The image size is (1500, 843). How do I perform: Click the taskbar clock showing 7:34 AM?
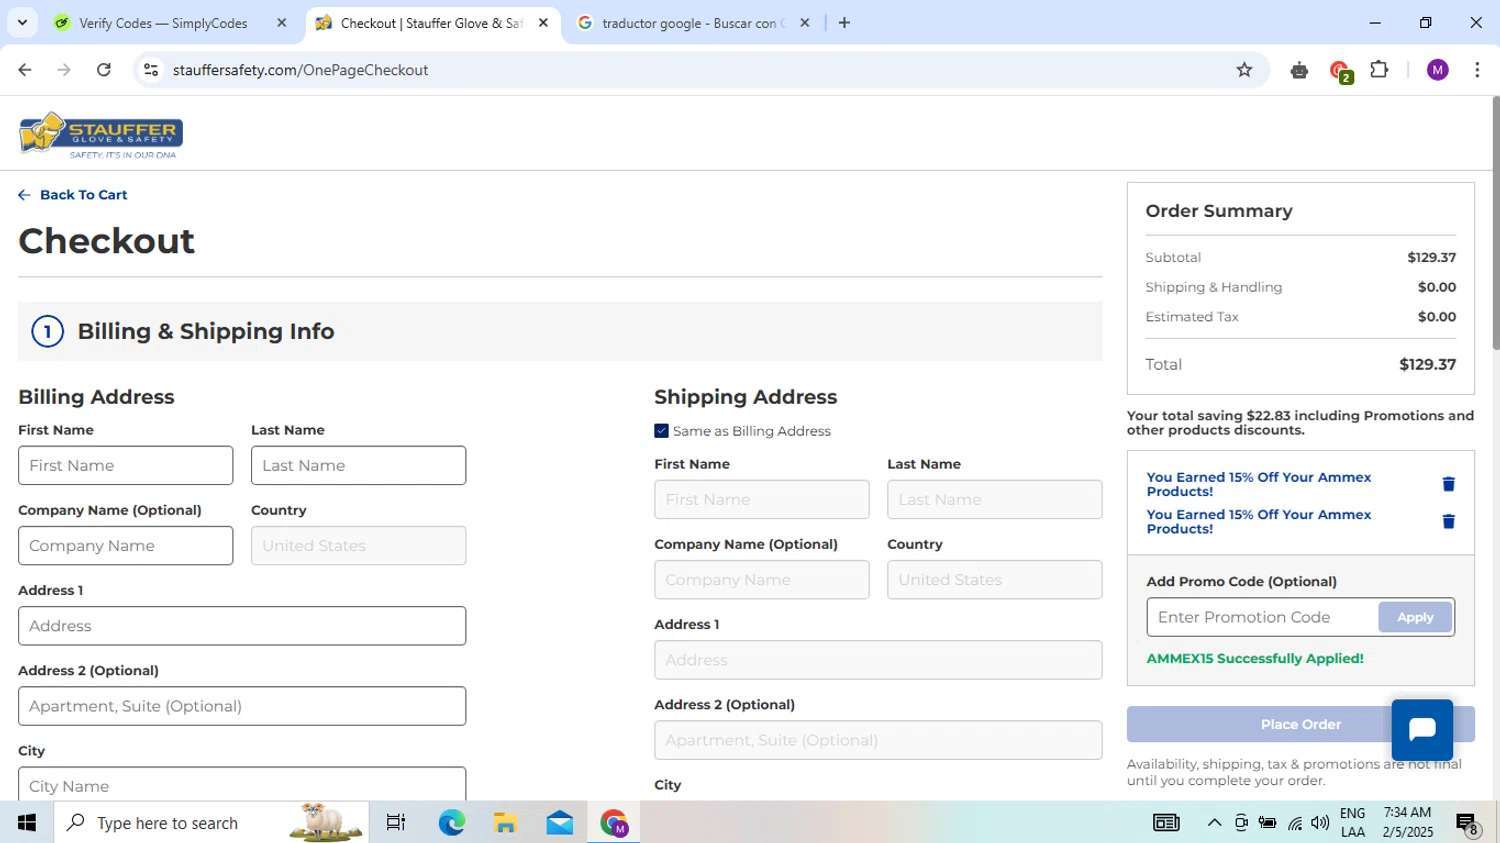coord(1407,822)
